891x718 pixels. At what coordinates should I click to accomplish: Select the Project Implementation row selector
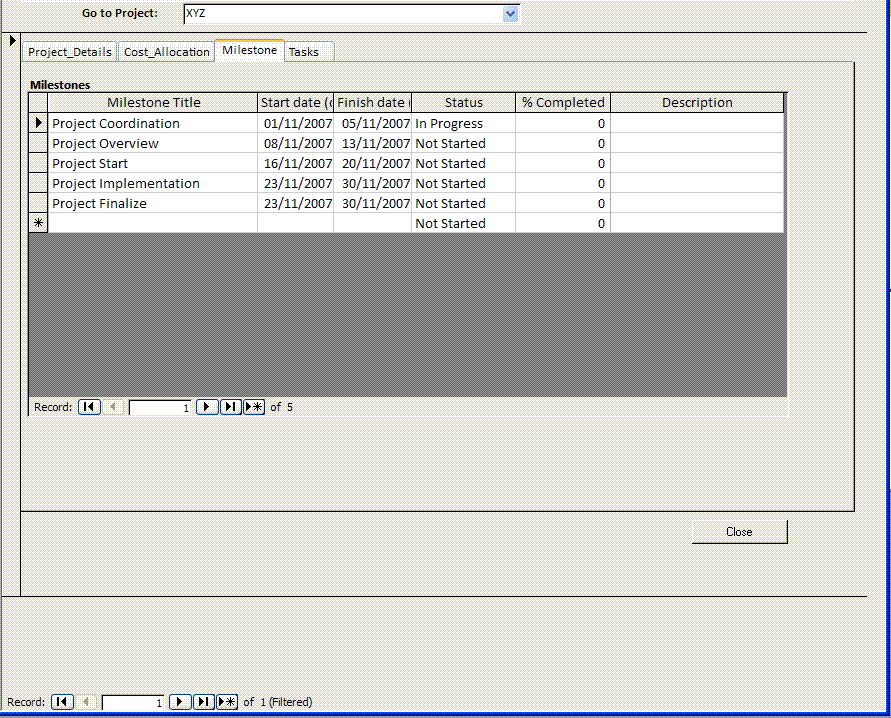[38, 183]
